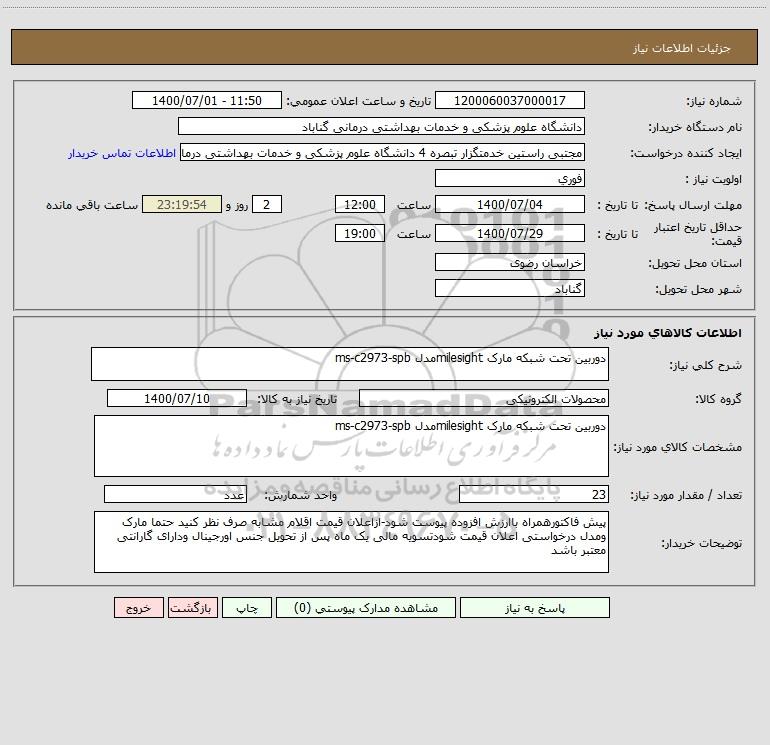Click the price validity time 19:00
The image size is (770, 745).
click(x=359, y=233)
